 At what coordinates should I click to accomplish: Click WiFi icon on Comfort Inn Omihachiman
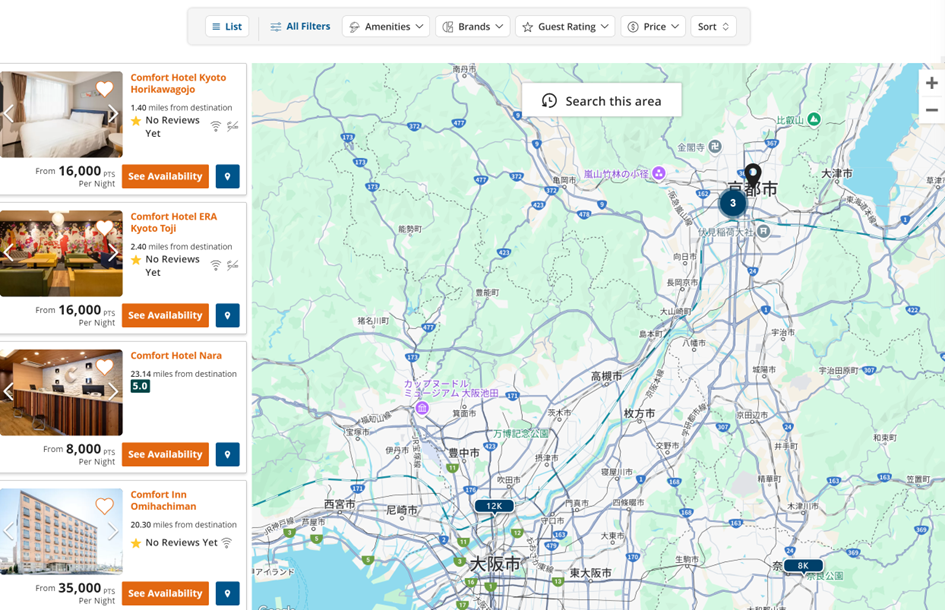[227, 542]
